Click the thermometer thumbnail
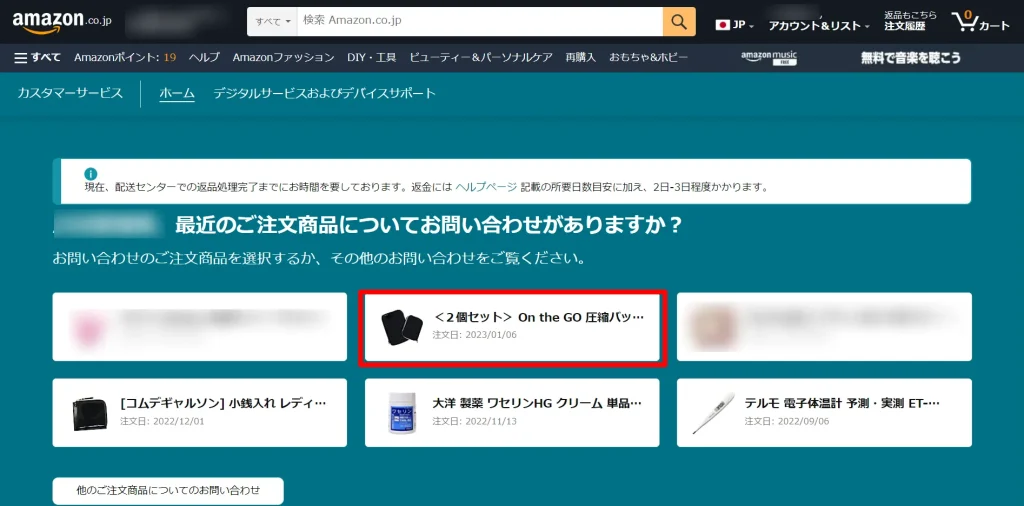Image resolution: width=1024 pixels, height=506 pixels. [713, 413]
